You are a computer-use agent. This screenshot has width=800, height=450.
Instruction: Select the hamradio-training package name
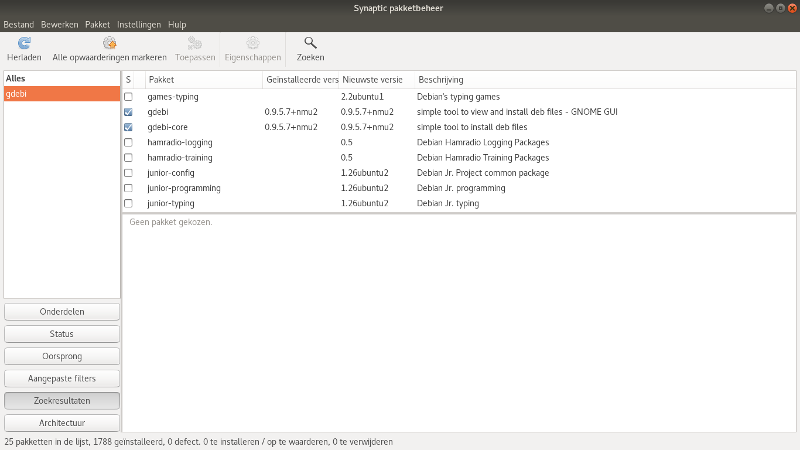[x=180, y=158]
